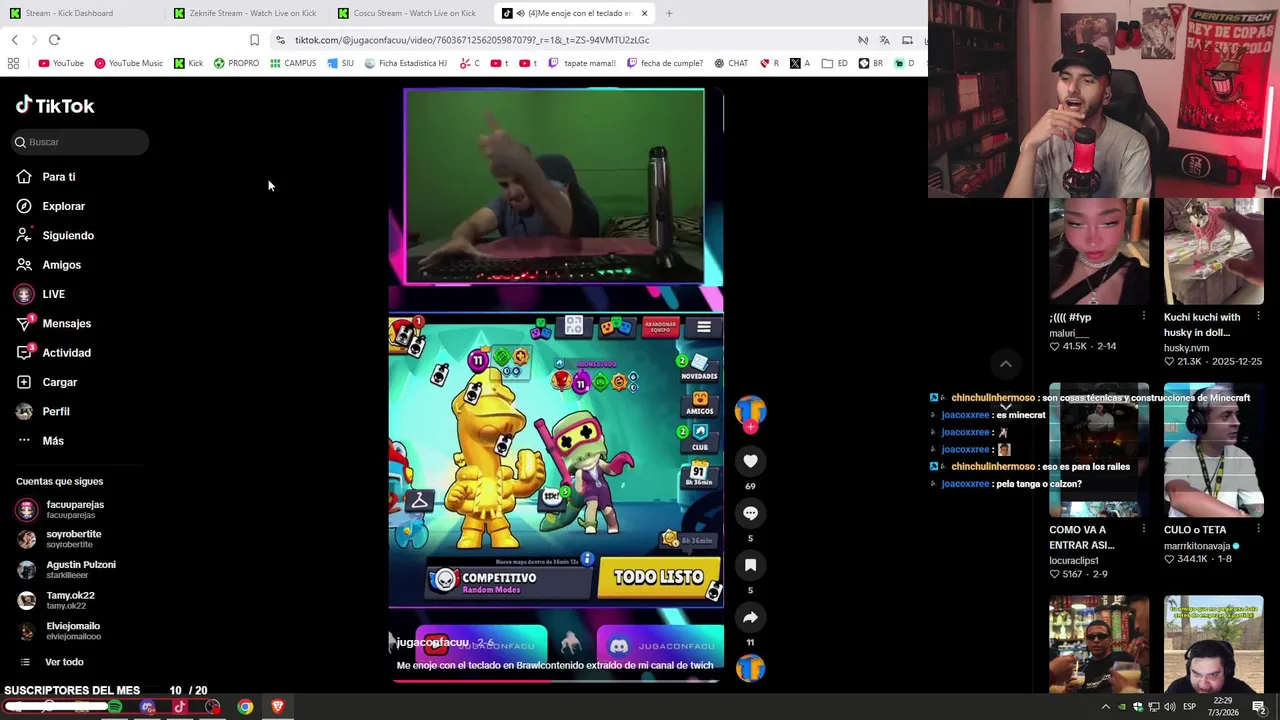Show hidden system tray icons
The height and width of the screenshot is (720, 1280).
pyautogui.click(x=1105, y=707)
